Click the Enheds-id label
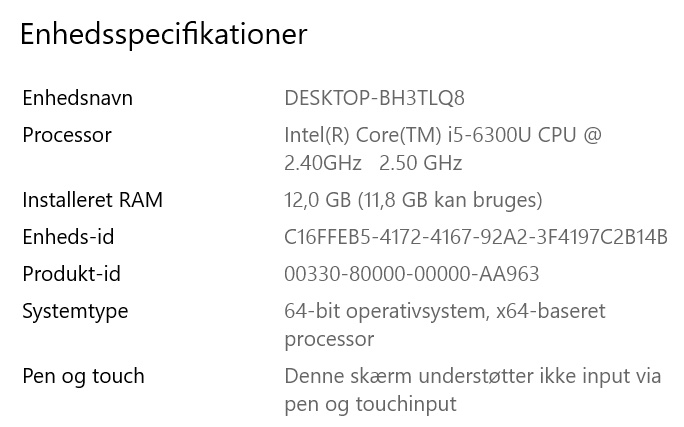The width and height of the screenshot is (684, 427). tap(68, 237)
